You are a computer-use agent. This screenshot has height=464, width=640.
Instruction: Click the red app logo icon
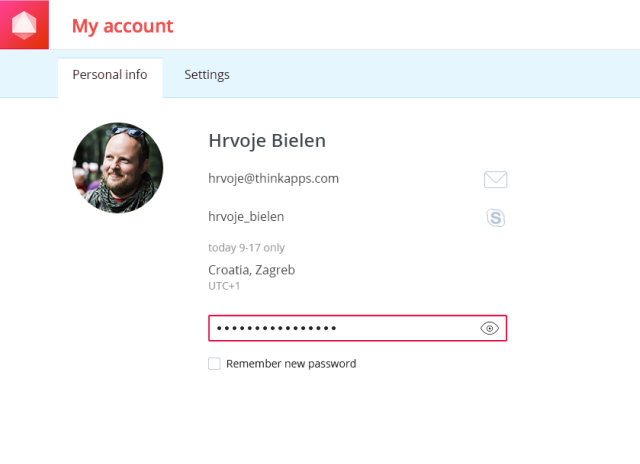click(x=24, y=25)
